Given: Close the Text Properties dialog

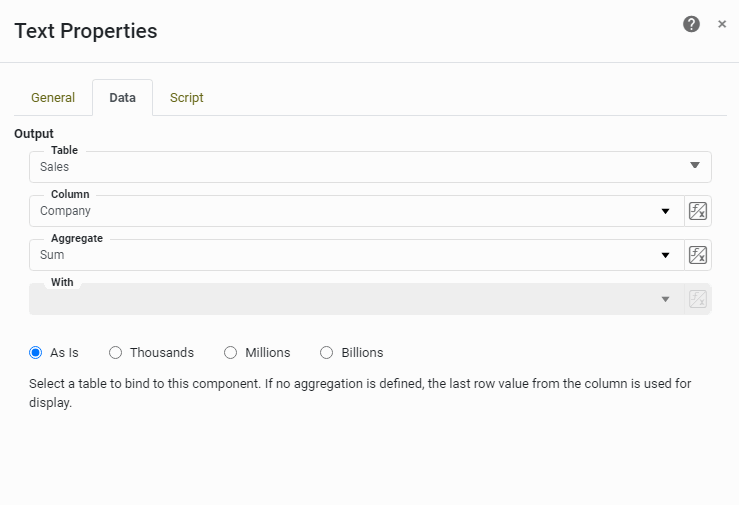Looking at the screenshot, I should (722, 24).
